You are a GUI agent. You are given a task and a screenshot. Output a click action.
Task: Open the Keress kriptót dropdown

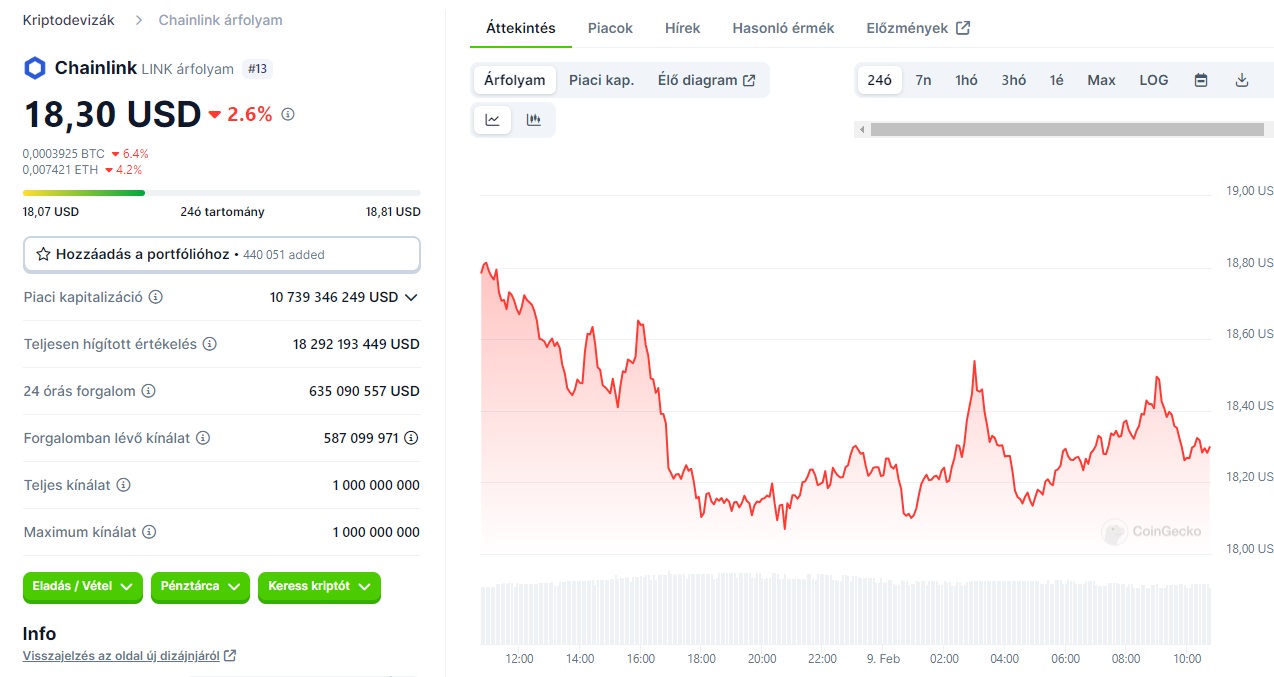coord(319,587)
